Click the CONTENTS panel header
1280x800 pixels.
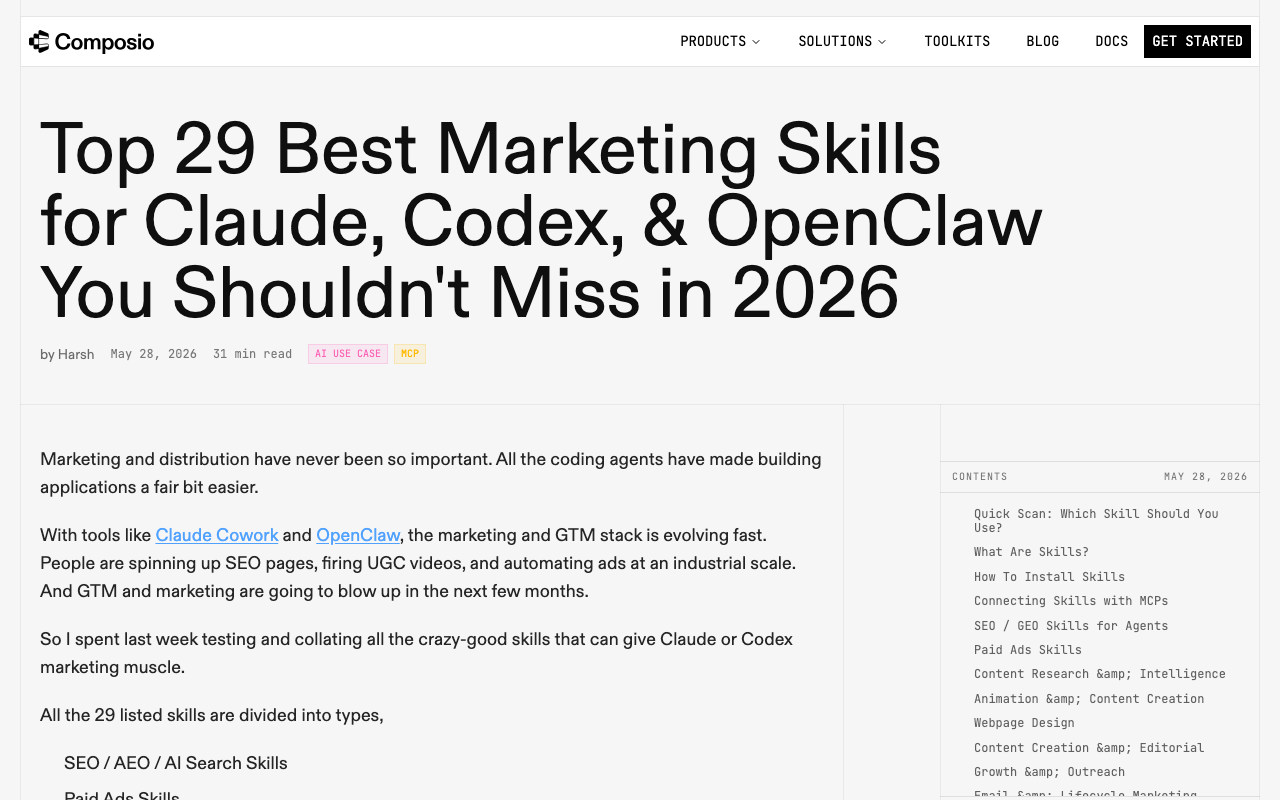click(x=980, y=477)
